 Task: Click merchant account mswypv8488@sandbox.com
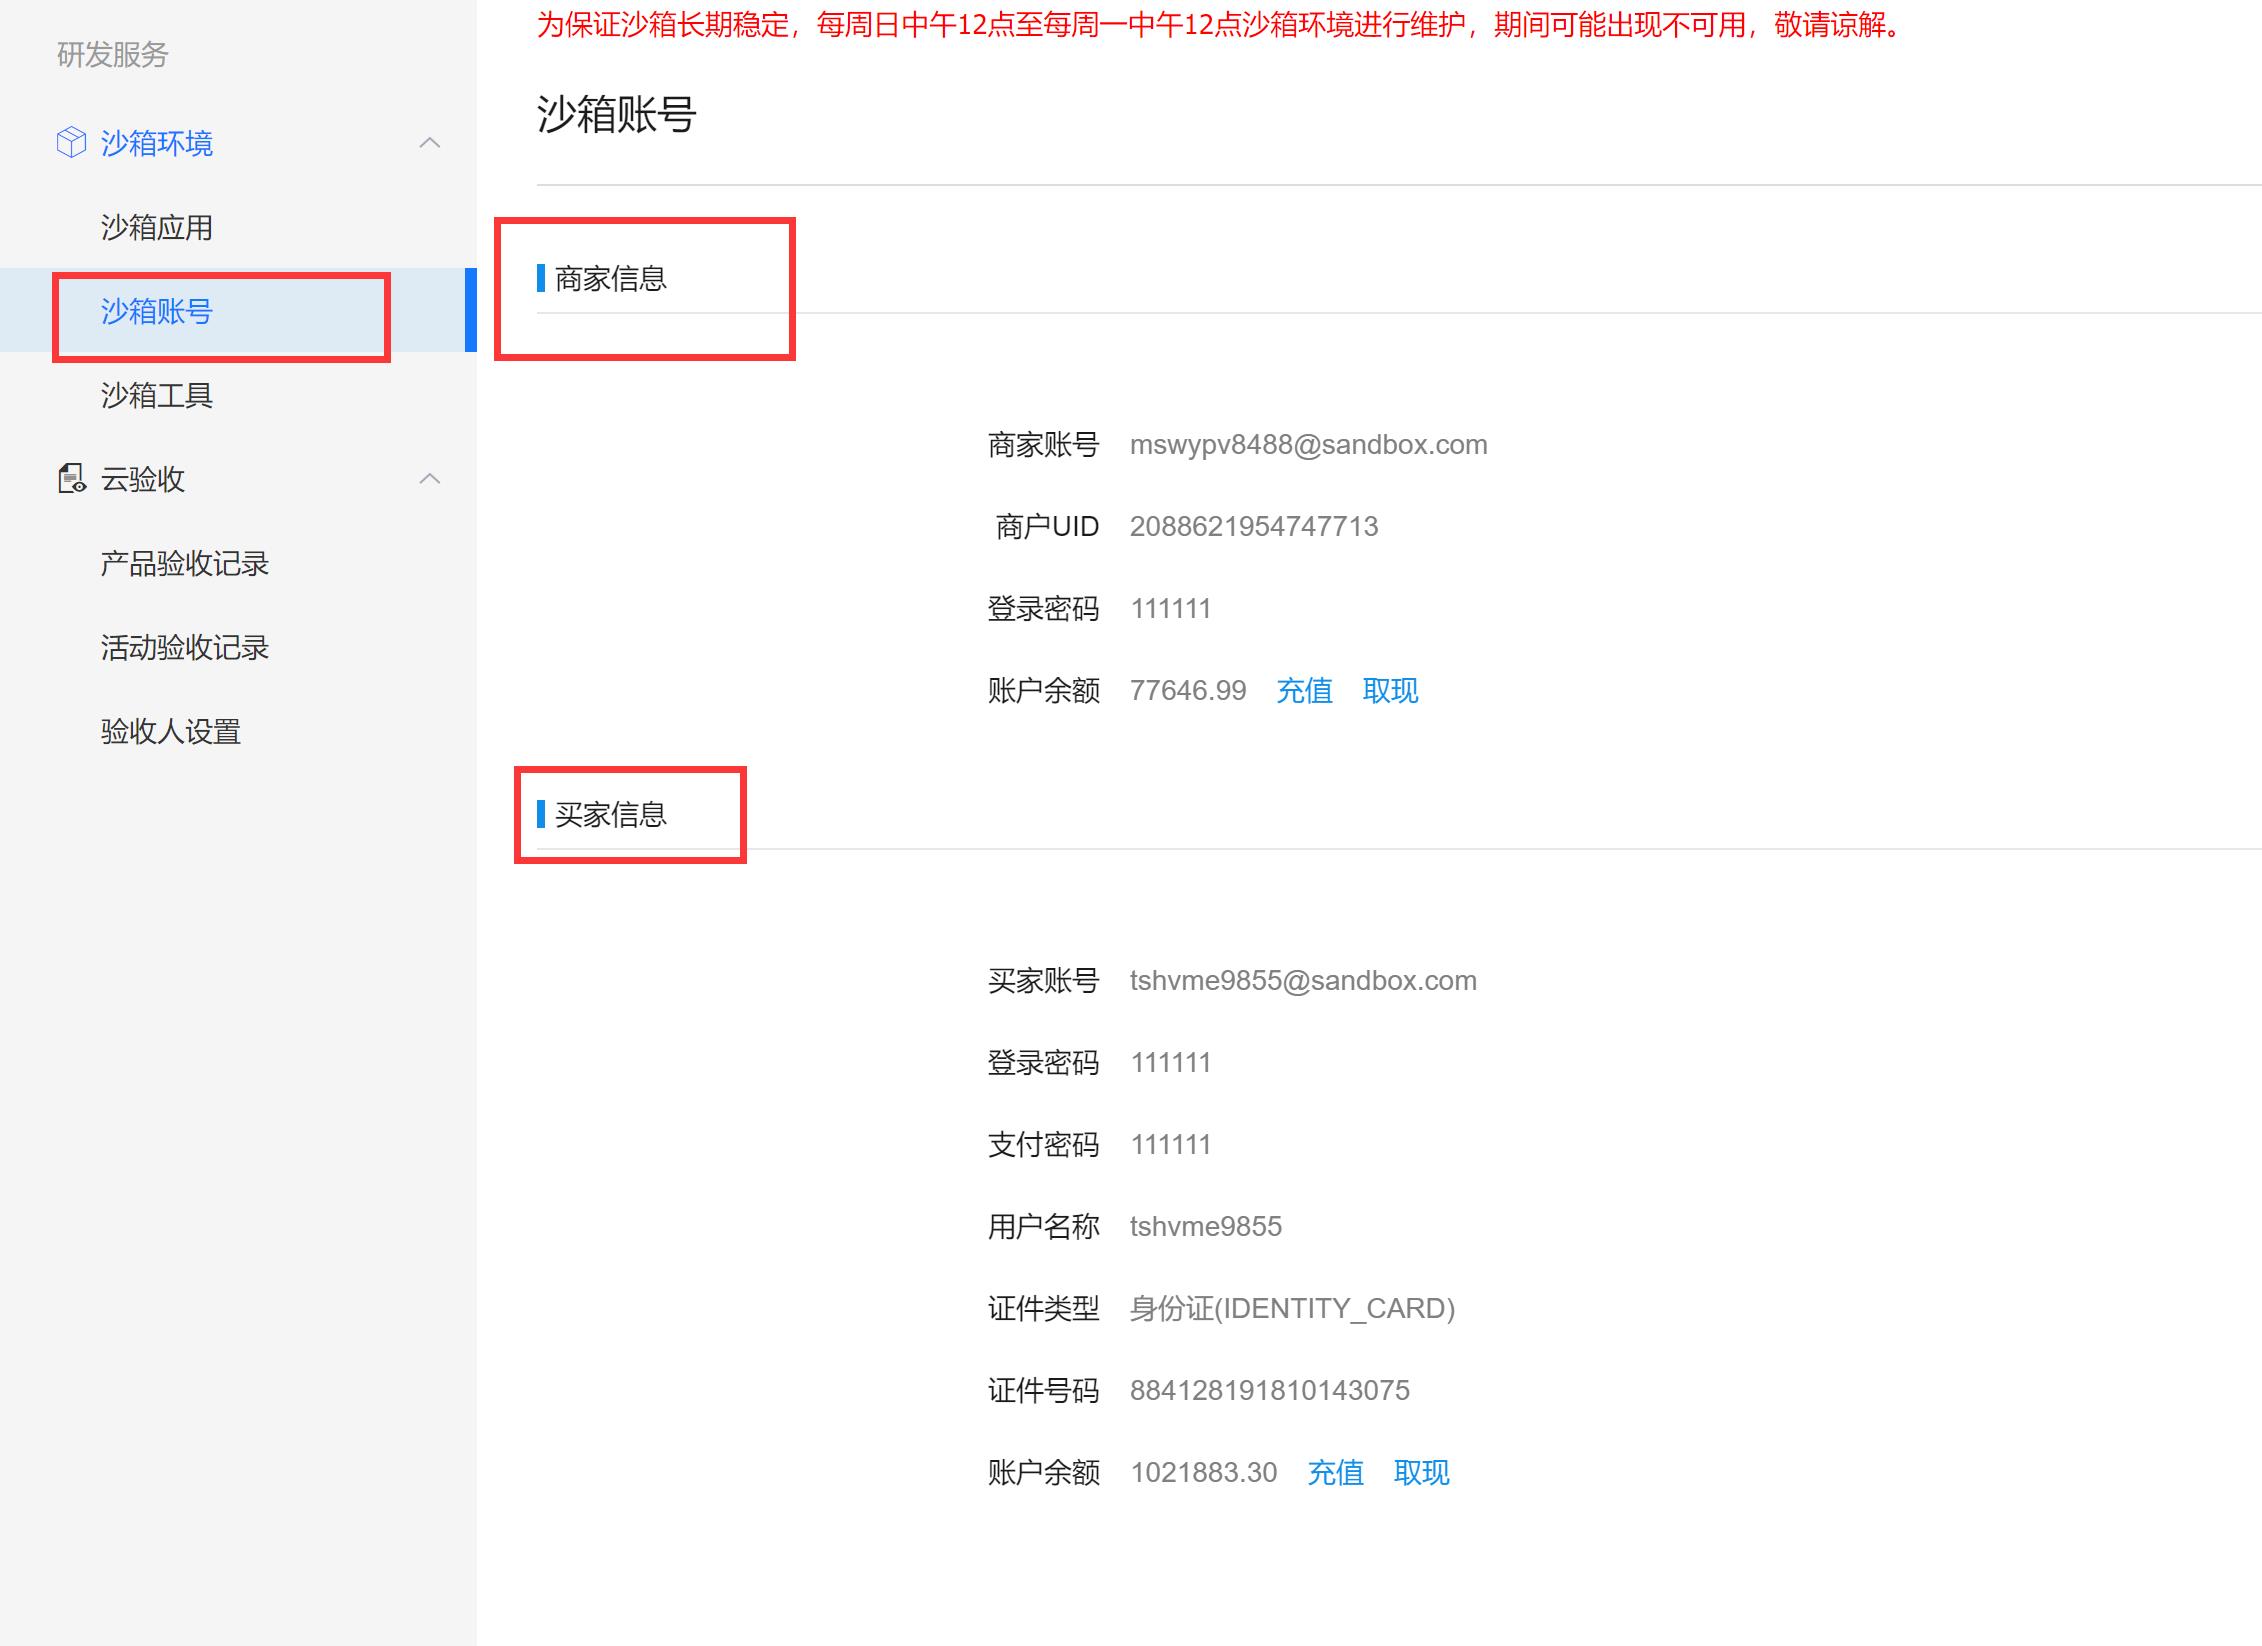pos(1309,445)
